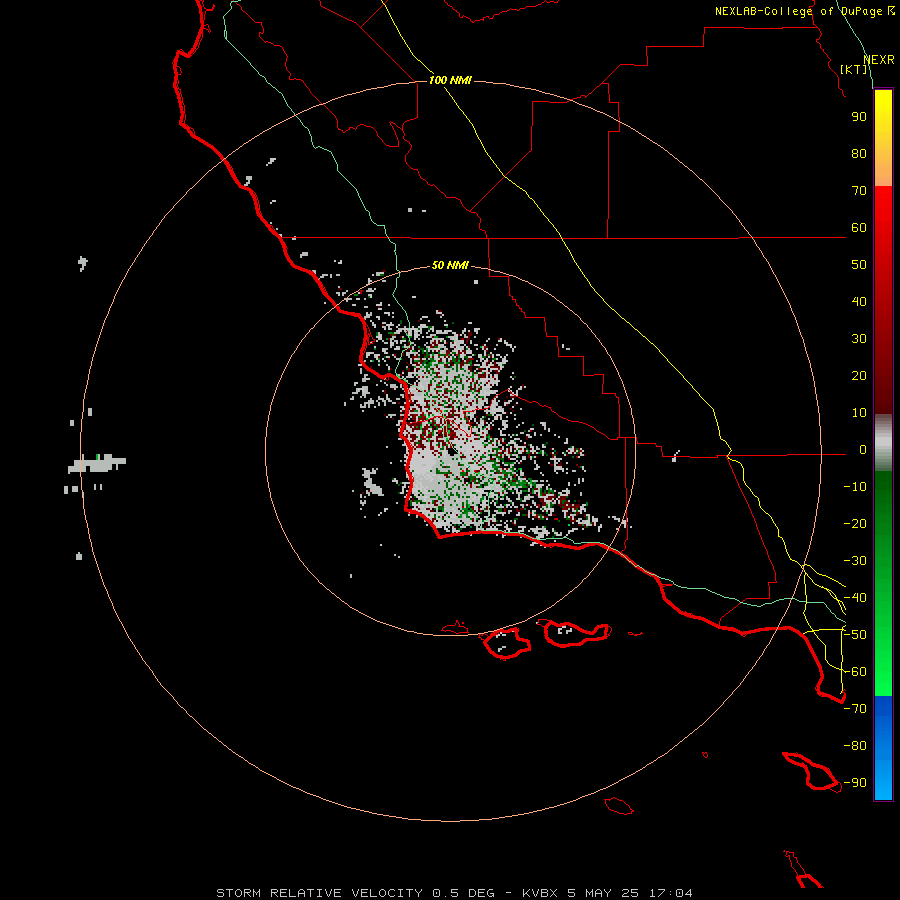The image size is (900, 900).
Task: Click the 30 value on velocity scale
Action: click(859, 339)
